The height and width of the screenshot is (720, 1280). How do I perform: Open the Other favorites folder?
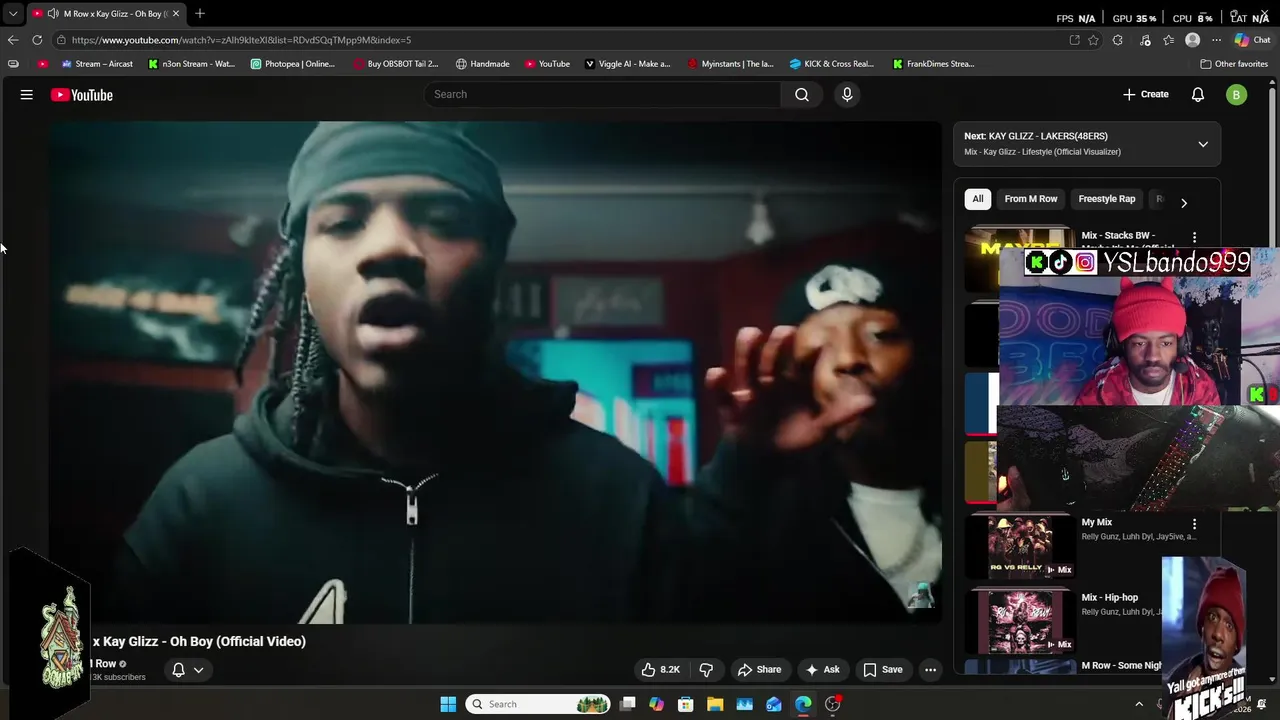[x=1234, y=64]
